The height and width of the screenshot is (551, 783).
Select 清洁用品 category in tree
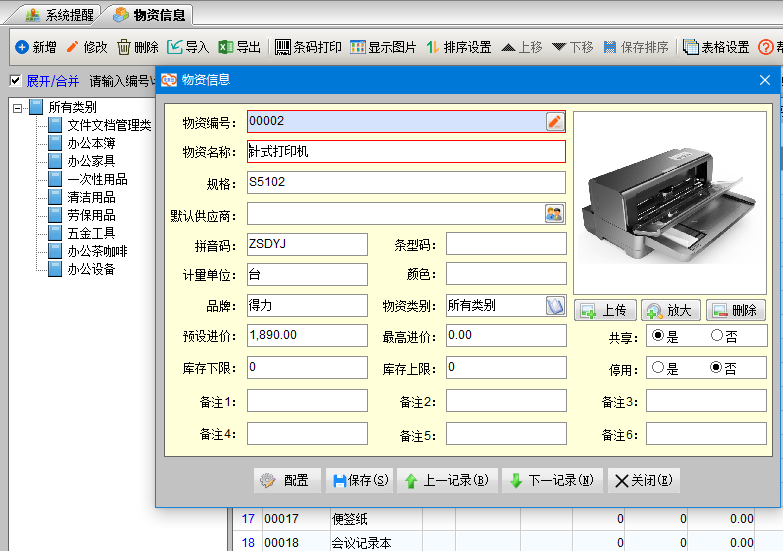click(x=91, y=197)
